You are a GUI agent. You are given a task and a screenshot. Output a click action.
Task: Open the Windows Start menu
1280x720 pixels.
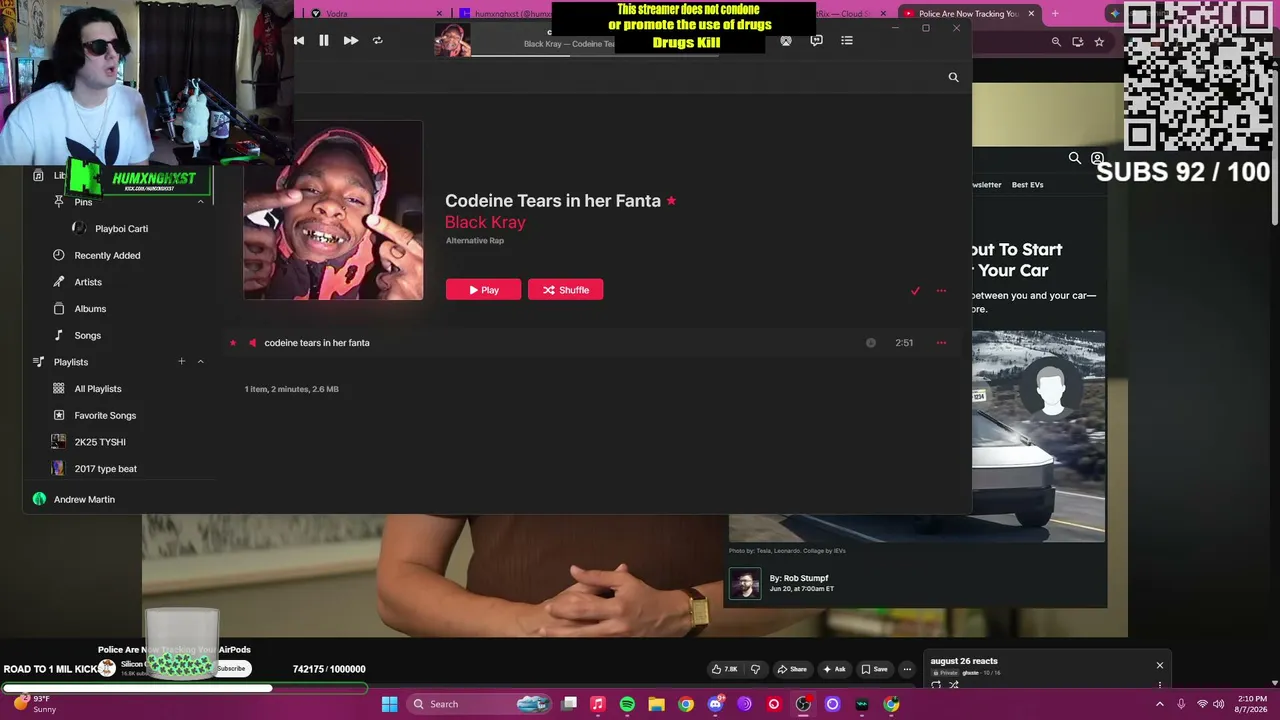tap(389, 704)
